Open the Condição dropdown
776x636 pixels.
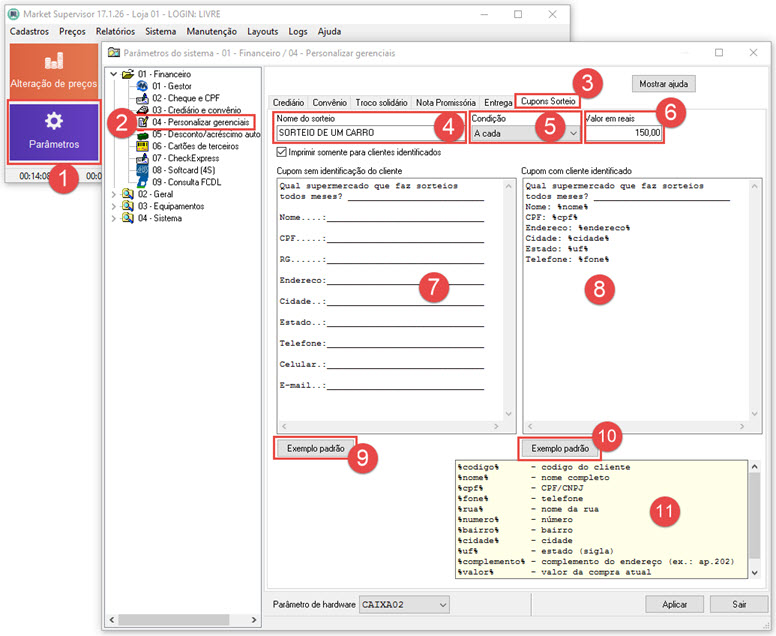525,133
